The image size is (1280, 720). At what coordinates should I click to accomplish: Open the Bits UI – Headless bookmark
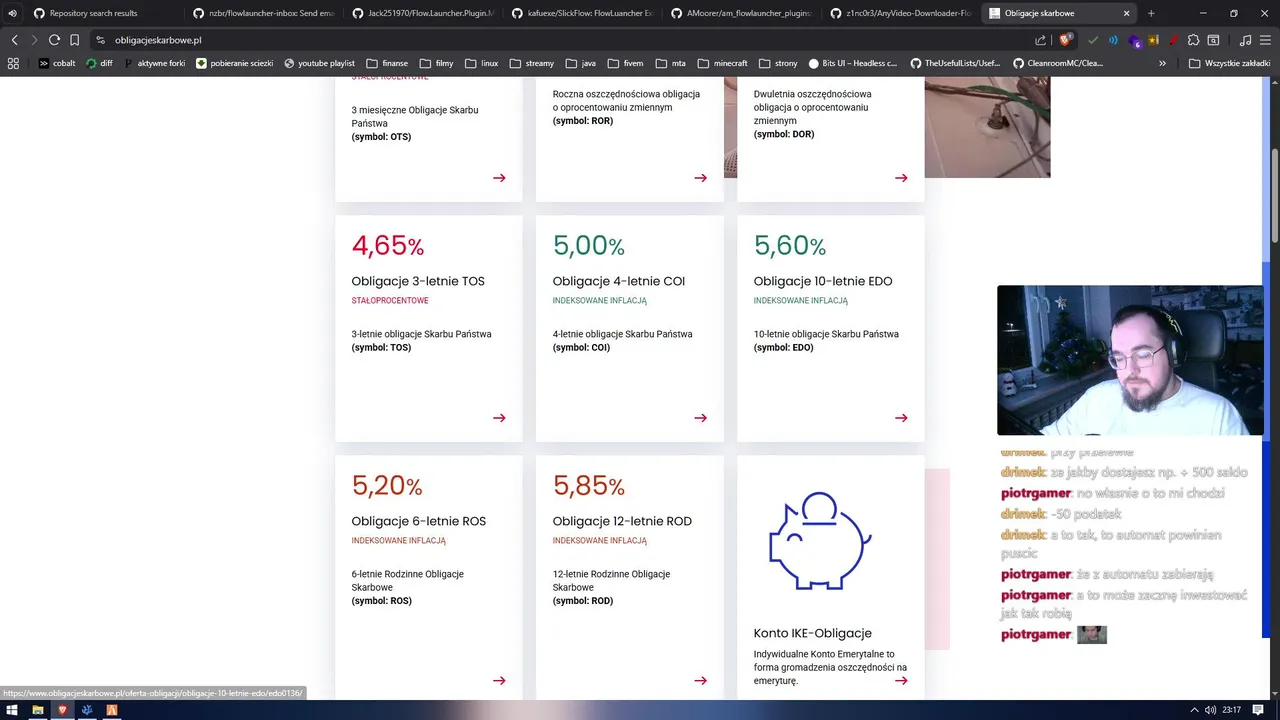[853, 63]
